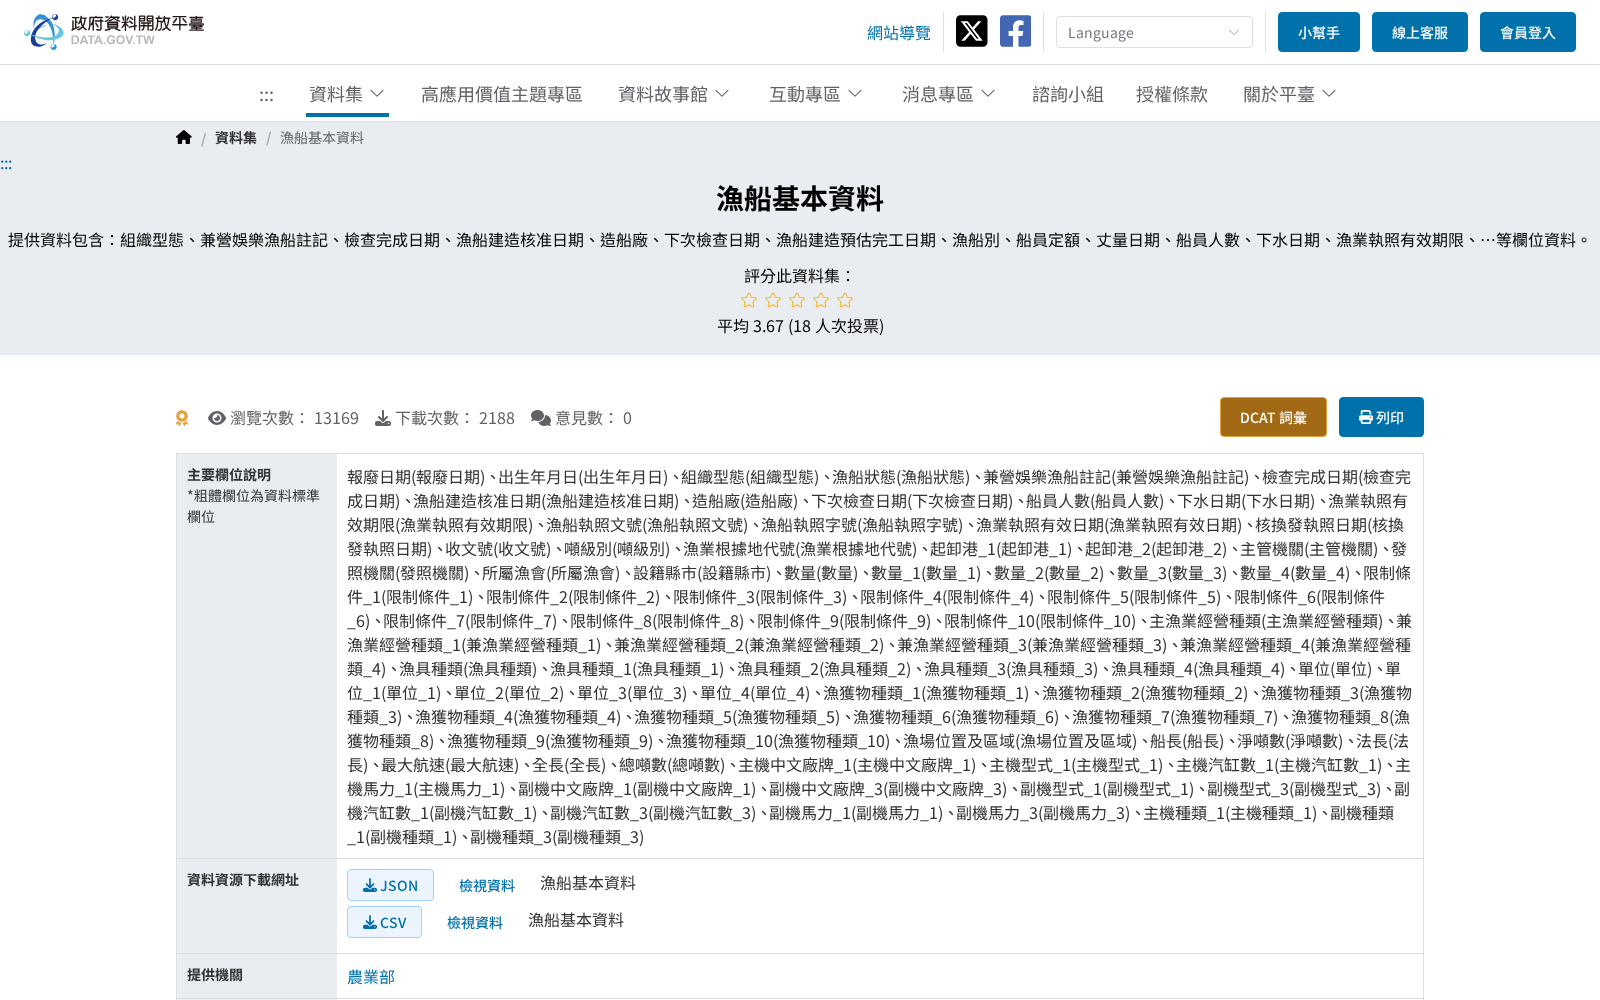1600x1000 pixels.
Task: Click the ::: accesskey marker in nav bar
Action: (x=266, y=96)
